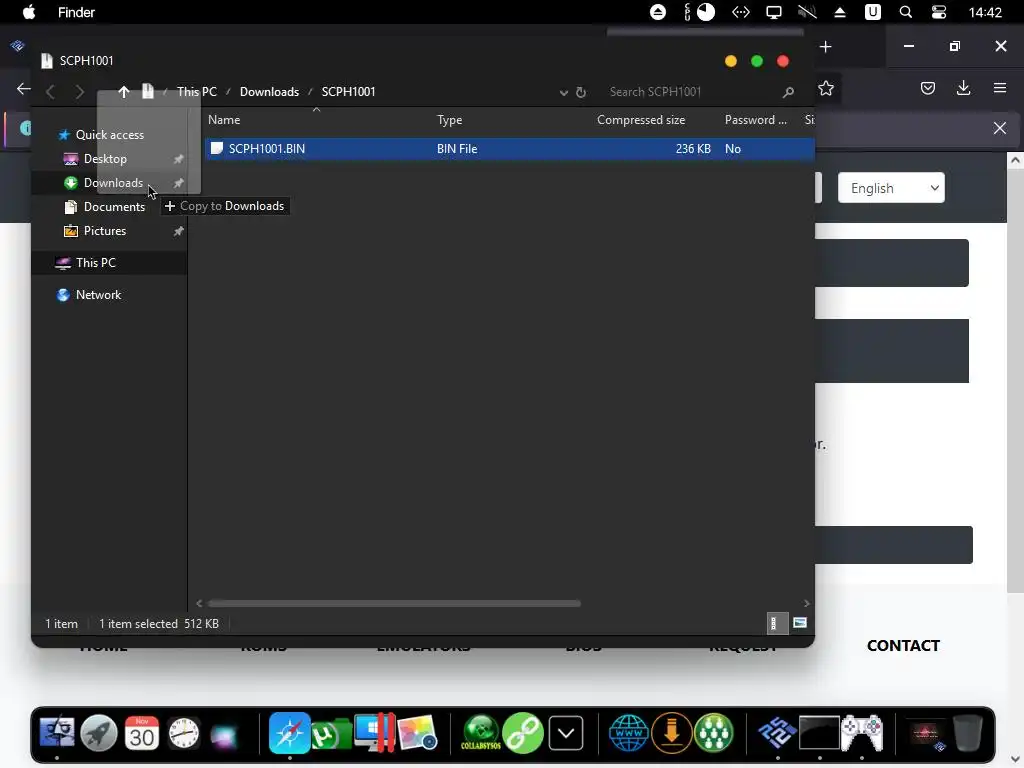Open Control Center in menu bar
The width and height of the screenshot is (1024, 768).
pos(938,12)
